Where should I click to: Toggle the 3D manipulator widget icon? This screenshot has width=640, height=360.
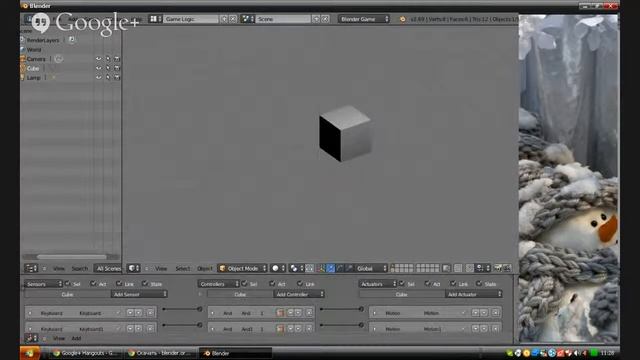(321, 268)
